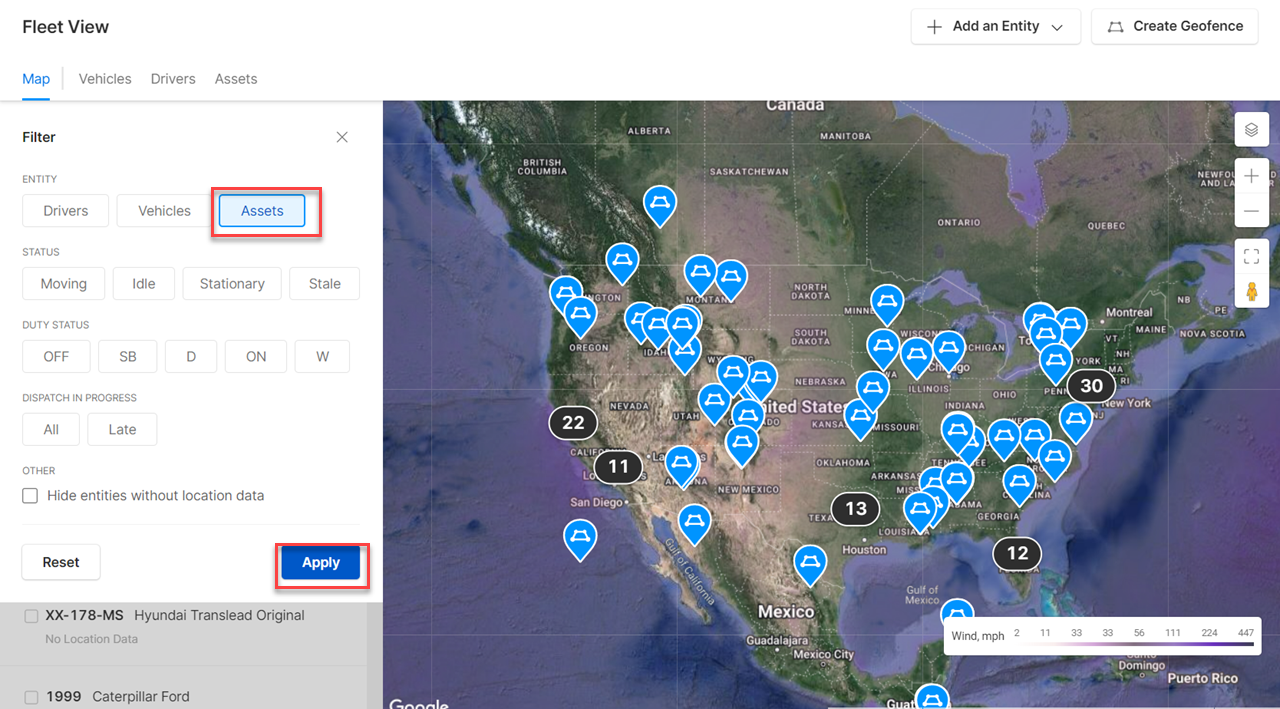Select asset pin near Gulf of California

(694, 523)
